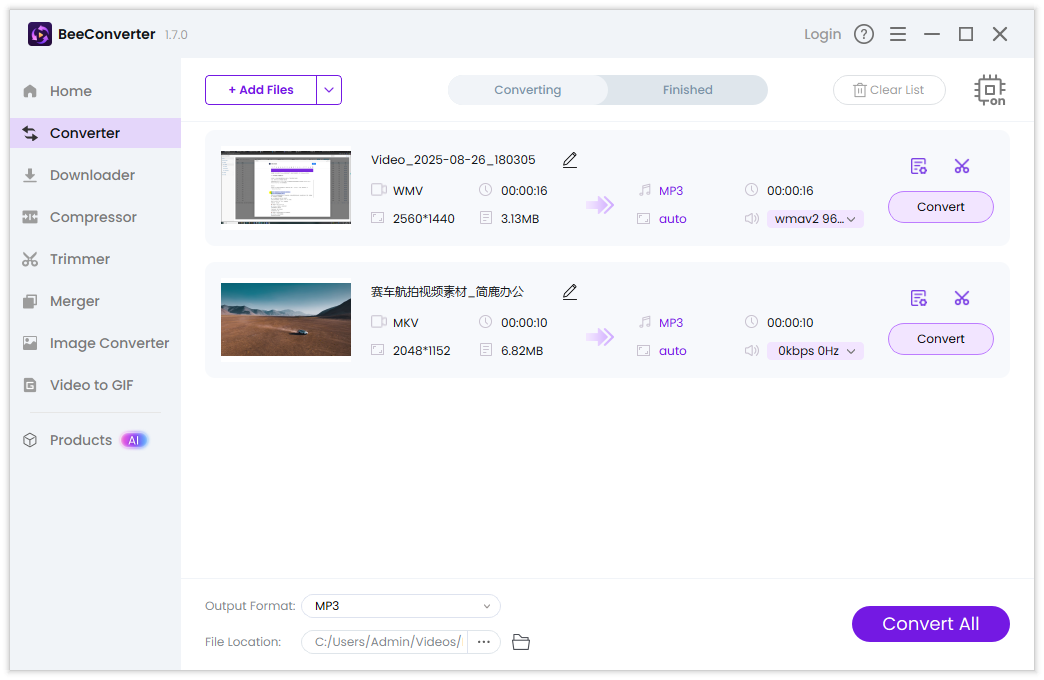
Task: Expand the wmav2 audio track dropdown
Action: pos(814,219)
